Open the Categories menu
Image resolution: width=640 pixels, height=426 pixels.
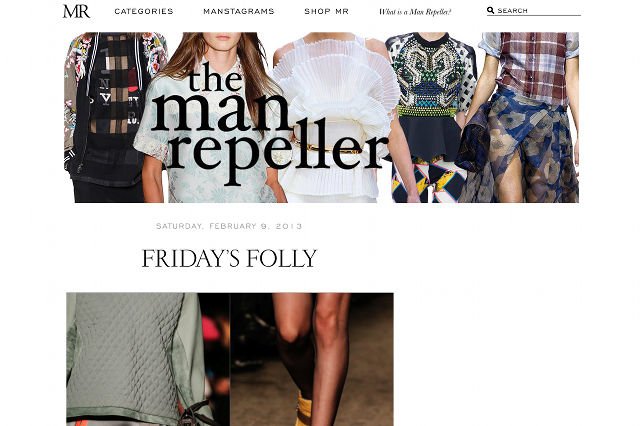[144, 11]
